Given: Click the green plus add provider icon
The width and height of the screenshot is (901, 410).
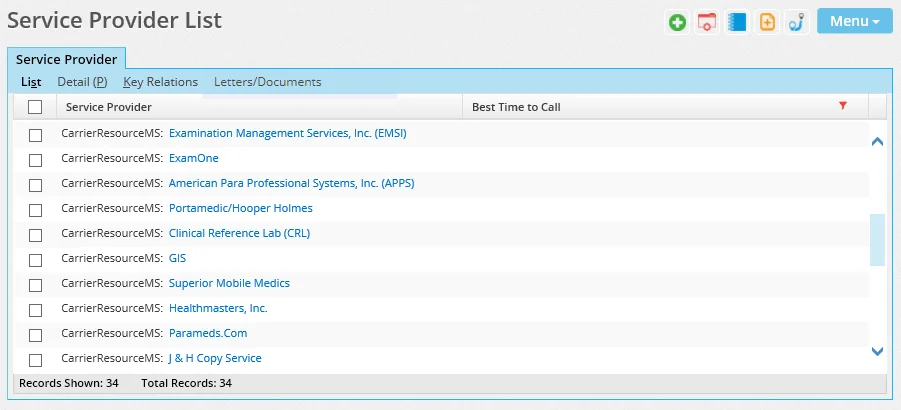Looking at the screenshot, I should (x=677, y=22).
